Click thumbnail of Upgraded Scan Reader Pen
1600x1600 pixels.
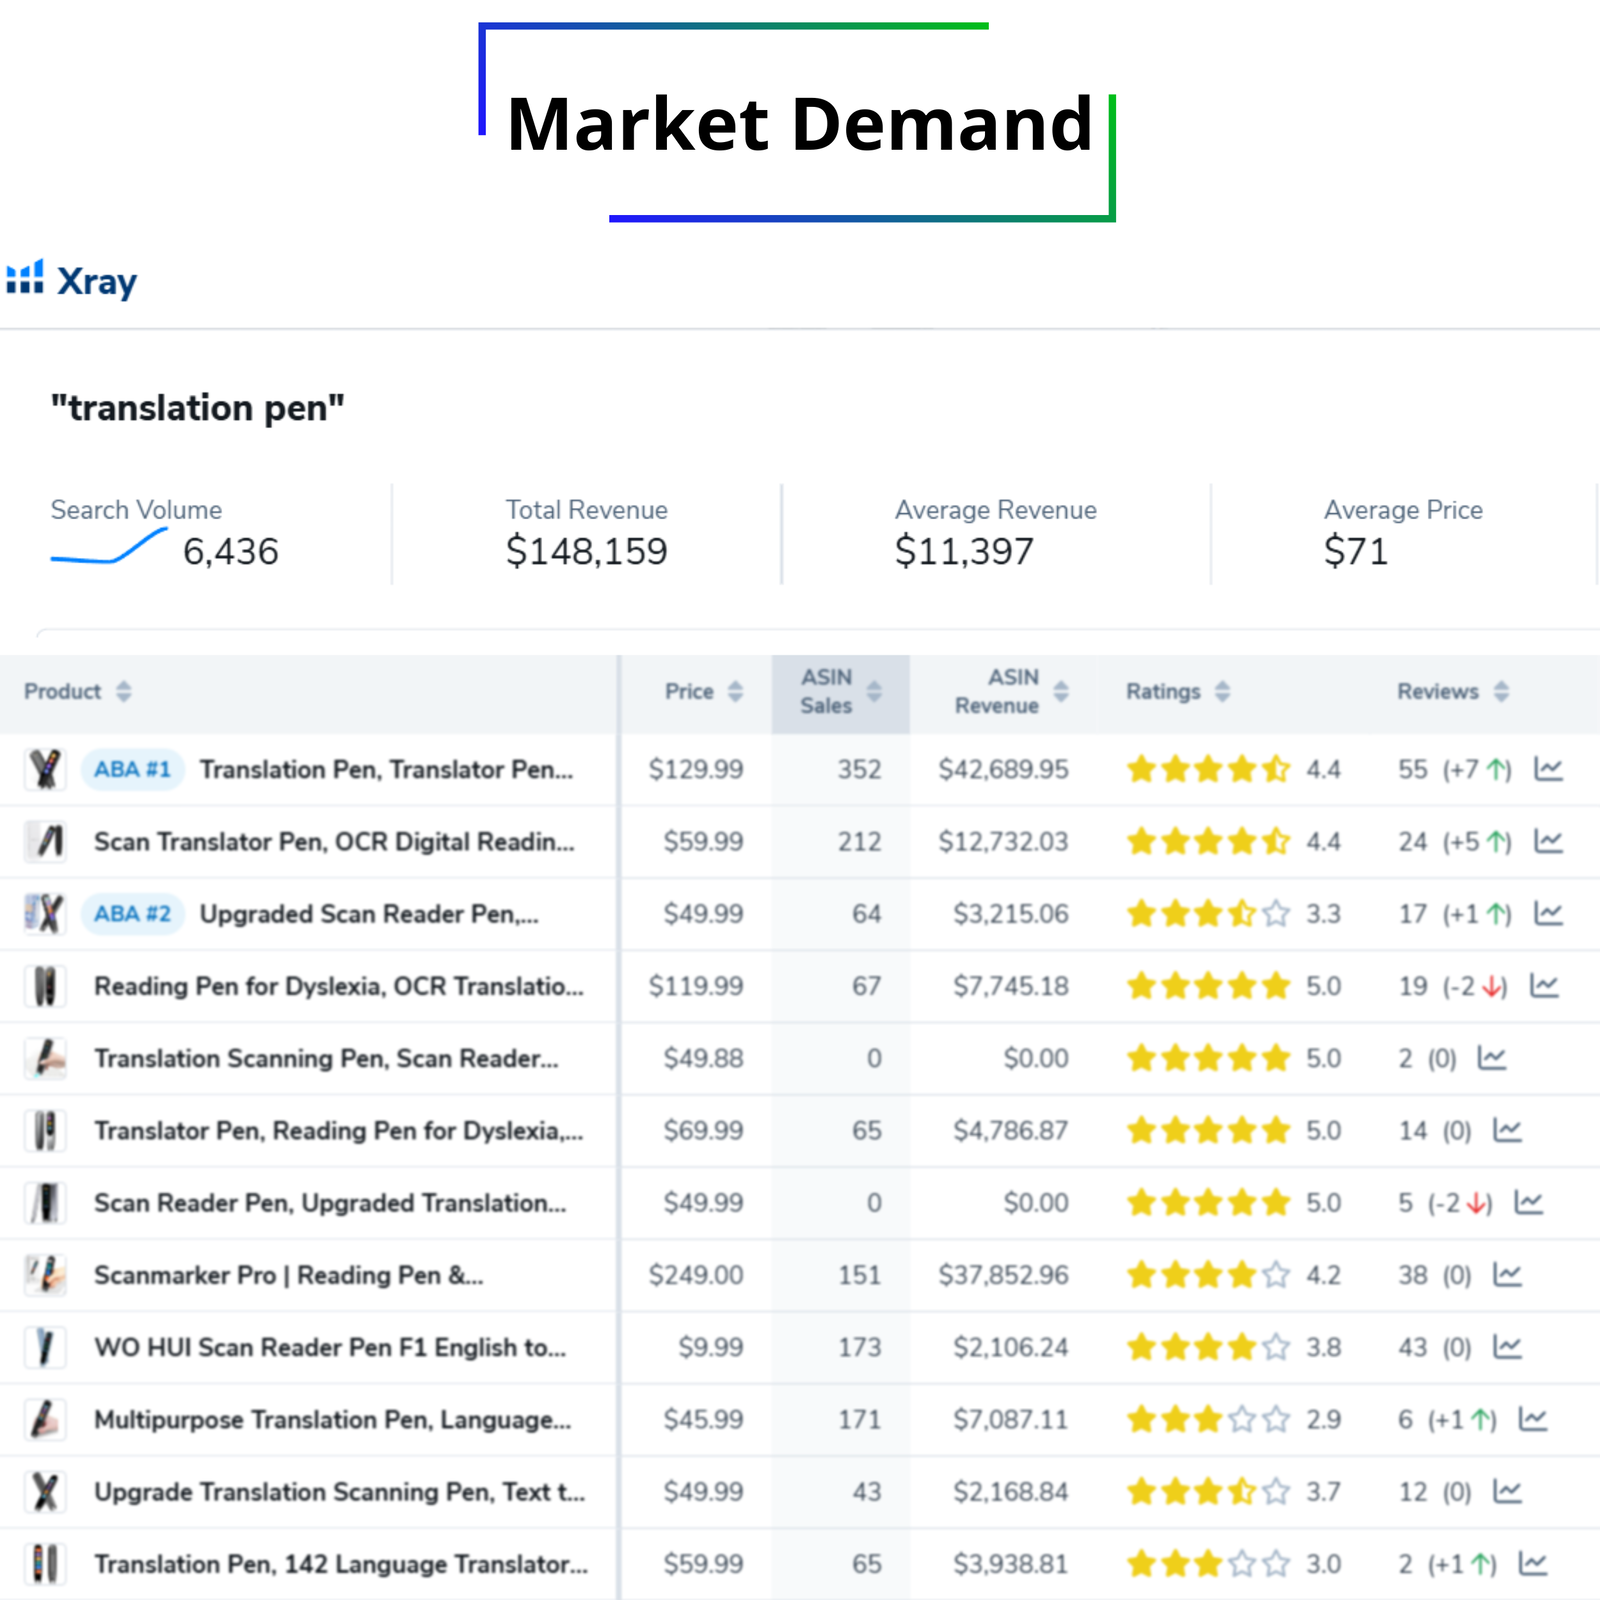tap(45, 913)
